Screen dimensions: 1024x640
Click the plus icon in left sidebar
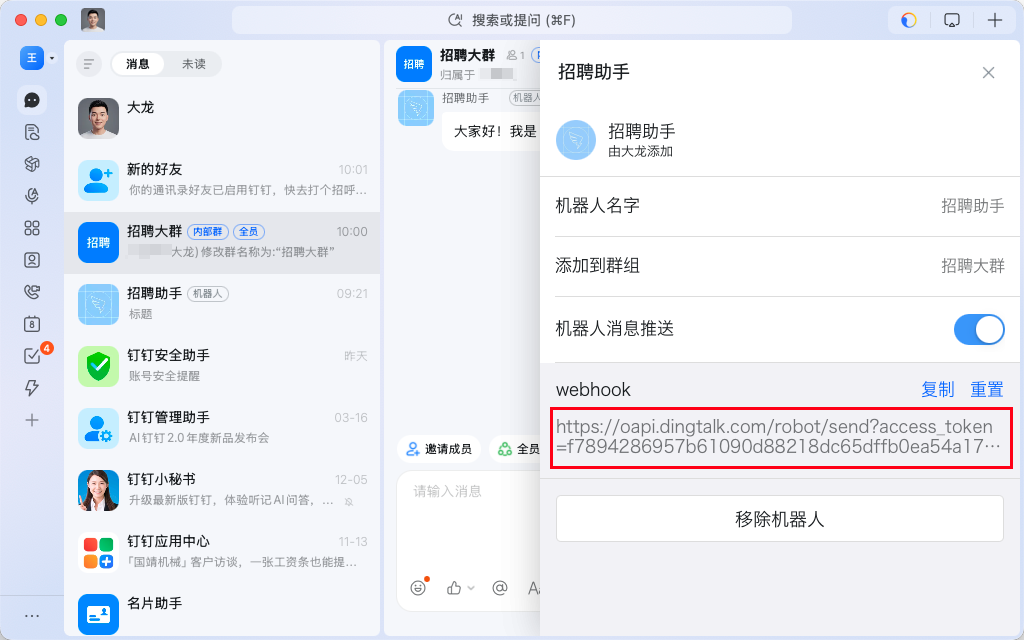[x=32, y=420]
